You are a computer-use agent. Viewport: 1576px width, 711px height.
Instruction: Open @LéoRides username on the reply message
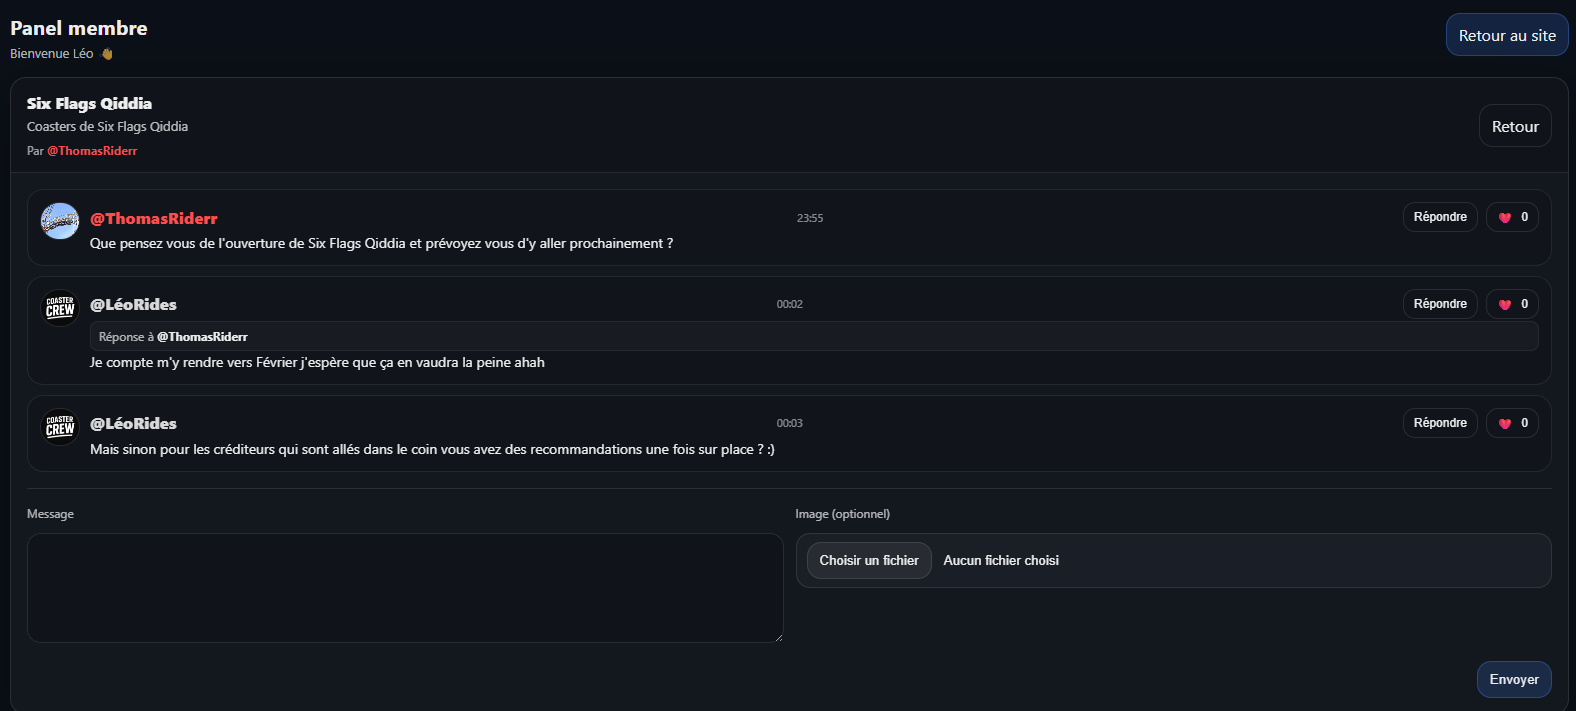pyautogui.click(x=134, y=305)
